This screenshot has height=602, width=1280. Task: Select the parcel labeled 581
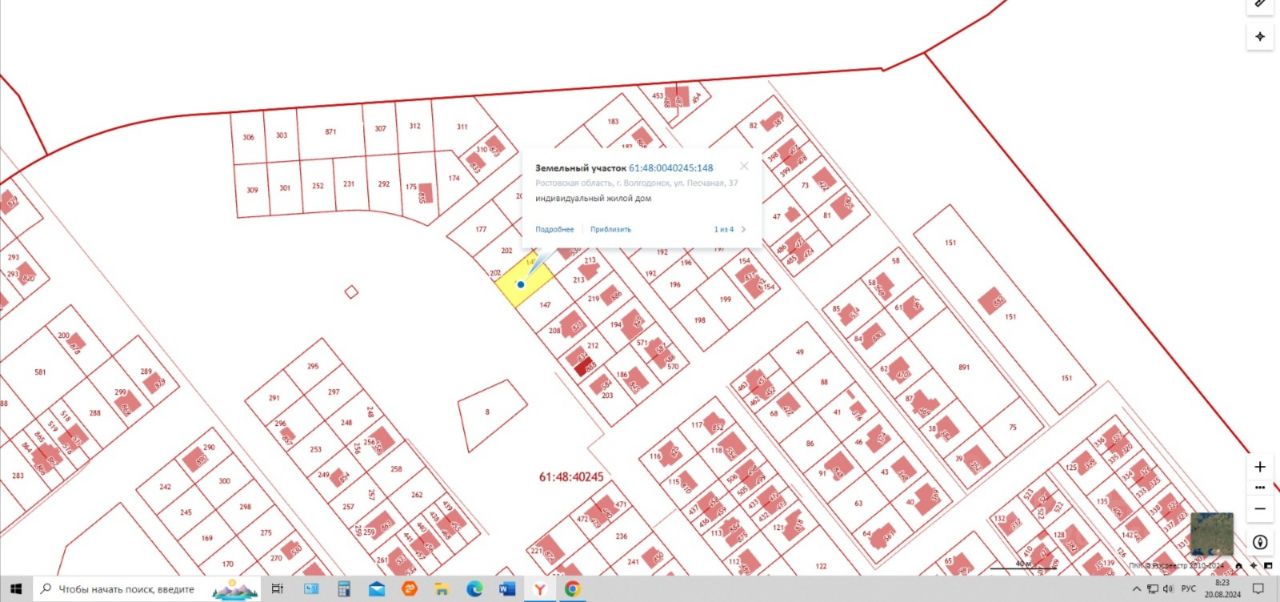point(40,372)
